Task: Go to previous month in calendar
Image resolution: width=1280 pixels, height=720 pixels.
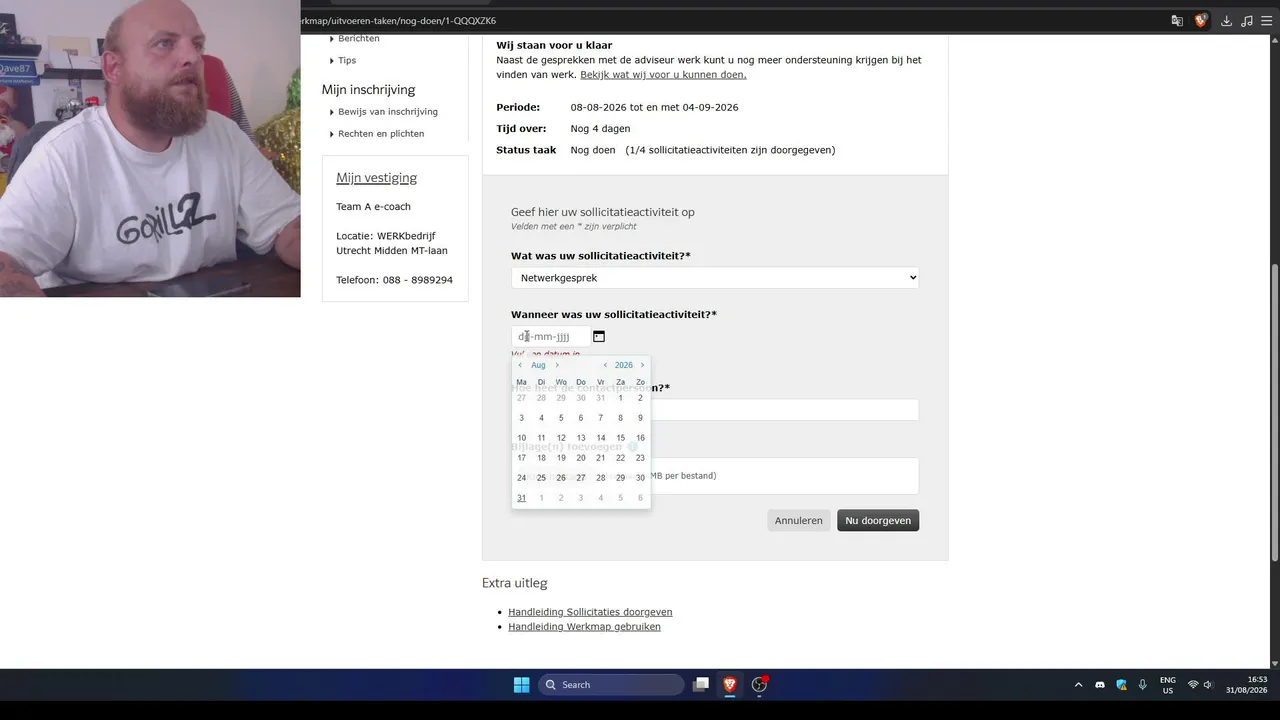Action: (x=520, y=365)
